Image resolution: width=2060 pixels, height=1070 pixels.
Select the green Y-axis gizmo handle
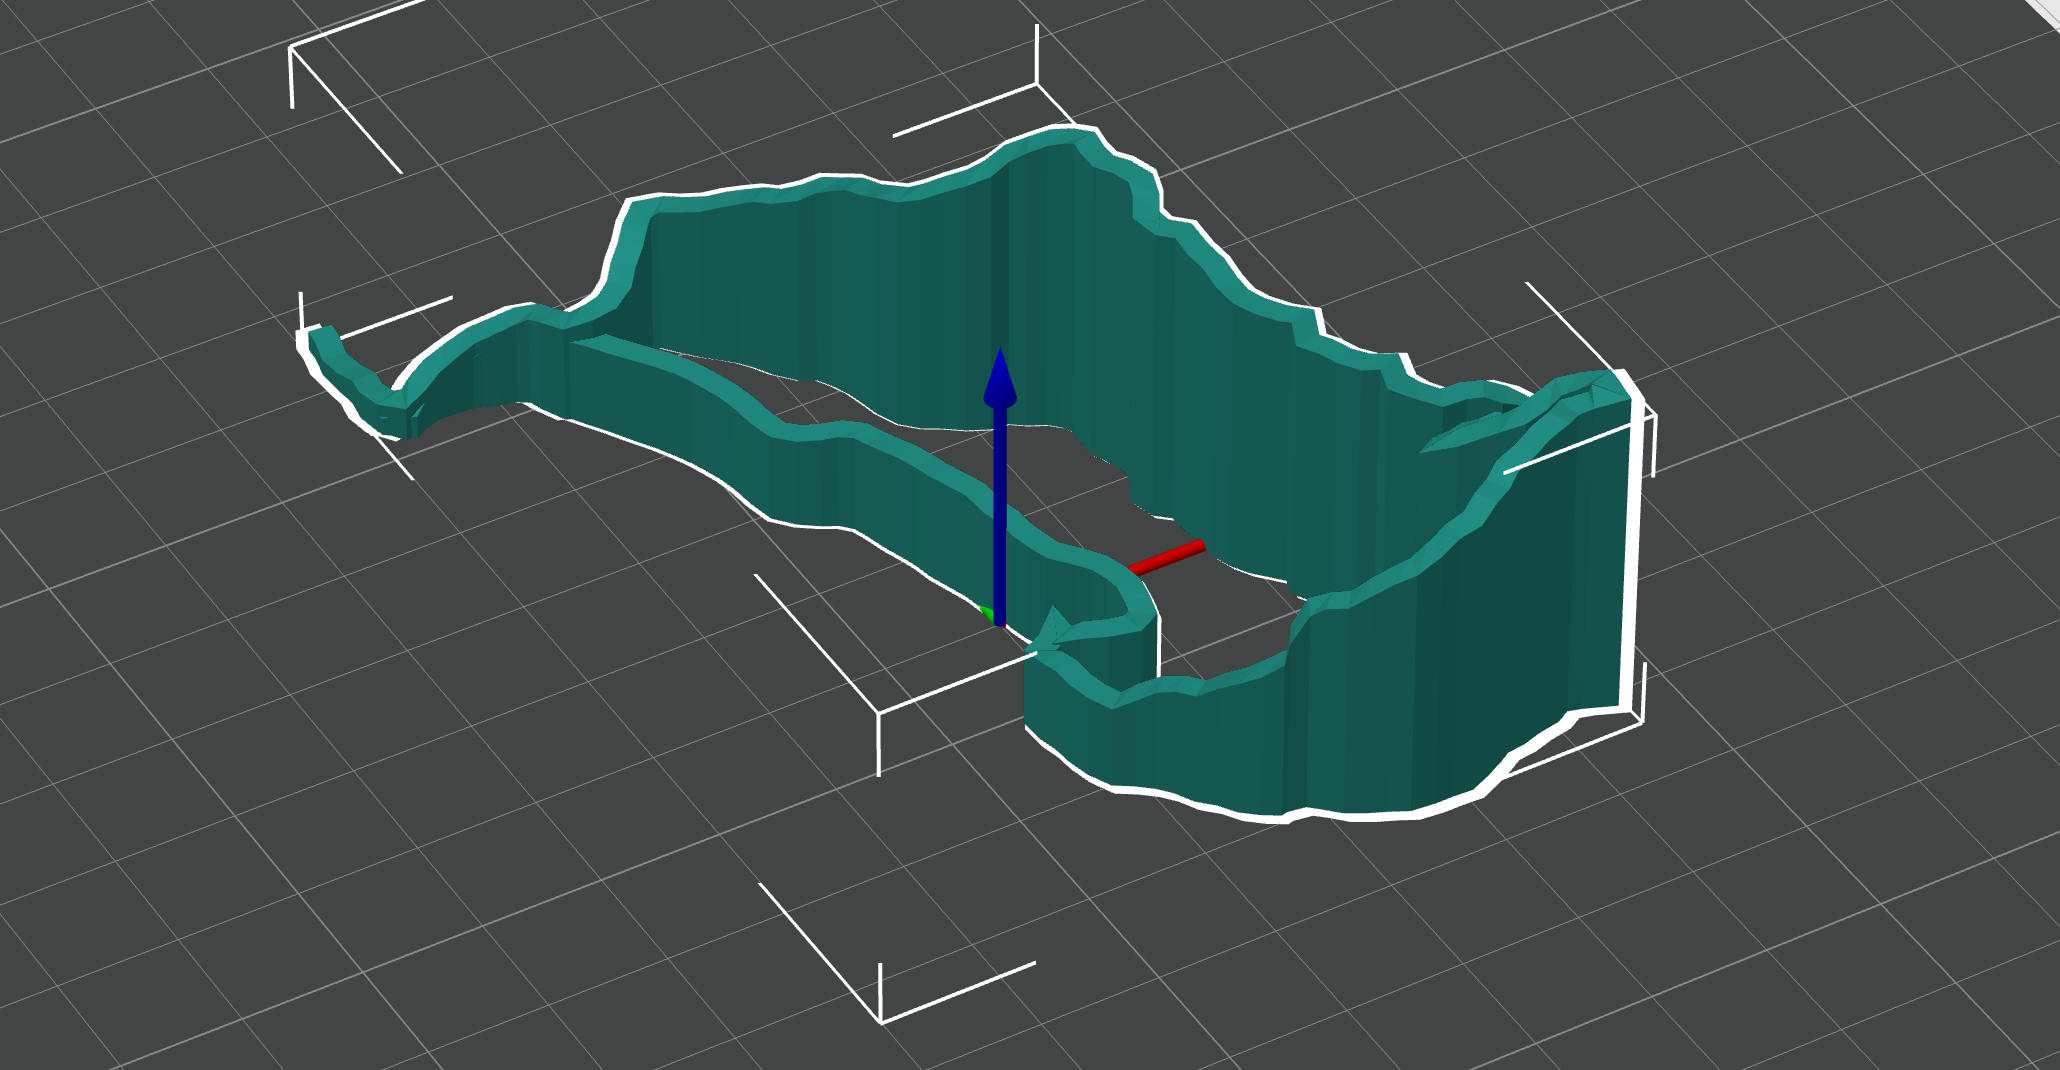[987, 613]
